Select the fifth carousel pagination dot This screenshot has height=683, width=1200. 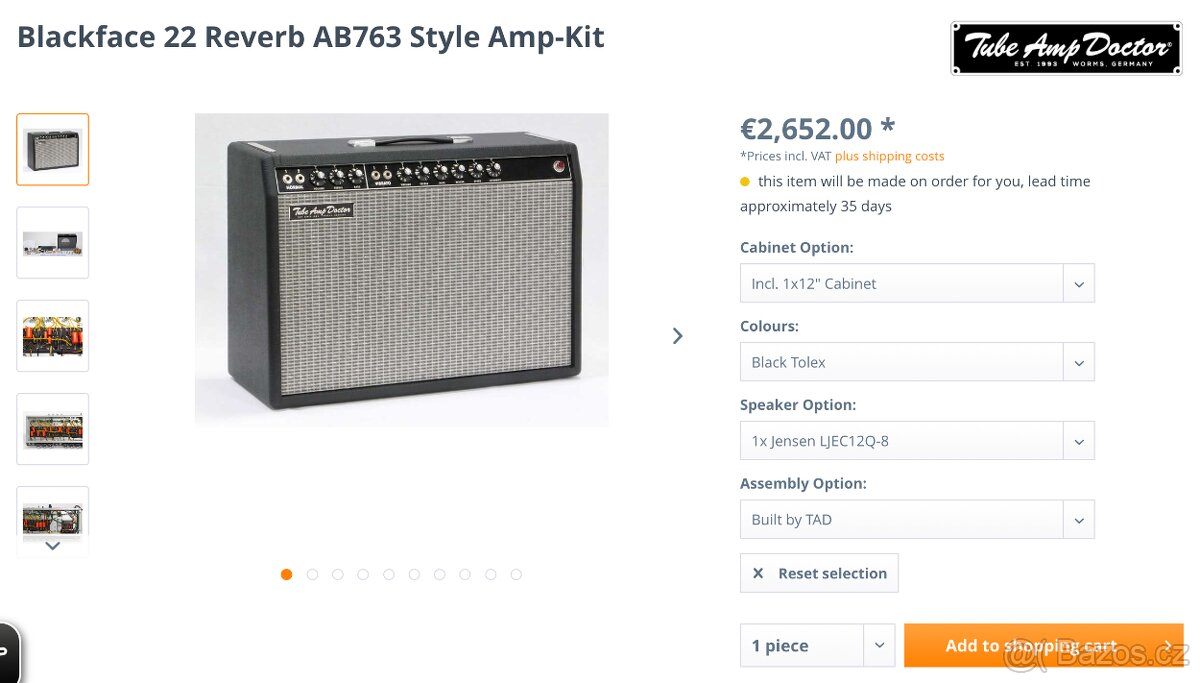tap(389, 574)
